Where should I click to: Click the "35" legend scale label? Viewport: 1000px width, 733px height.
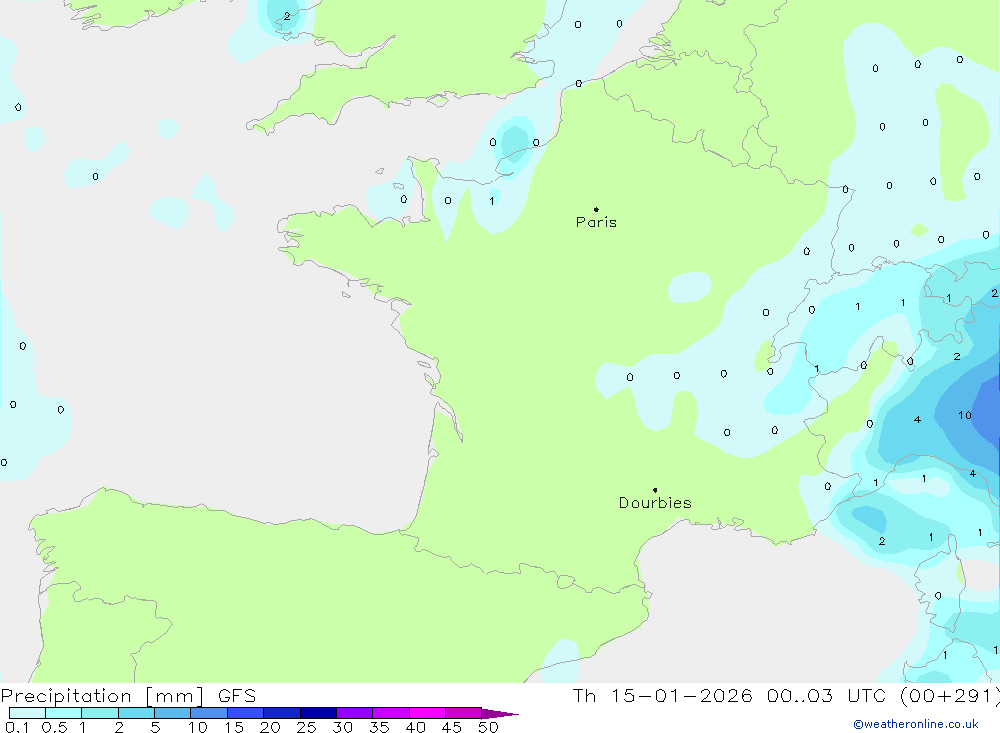point(379,727)
